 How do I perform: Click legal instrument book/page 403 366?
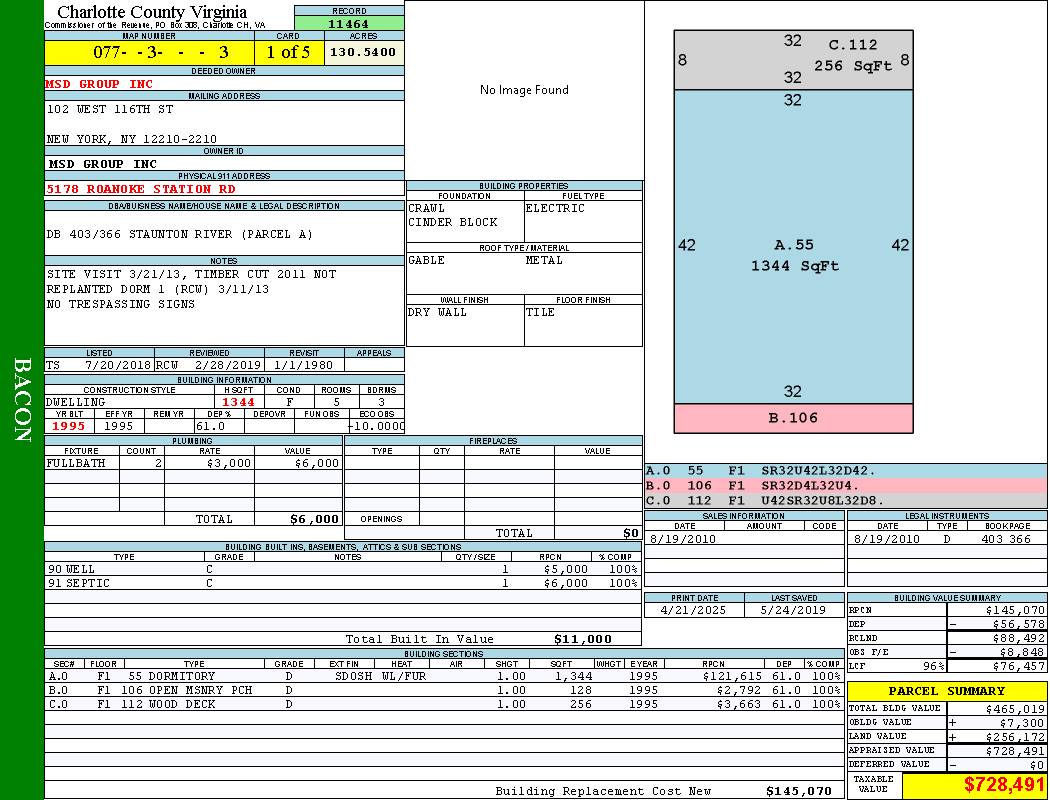click(1006, 539)
